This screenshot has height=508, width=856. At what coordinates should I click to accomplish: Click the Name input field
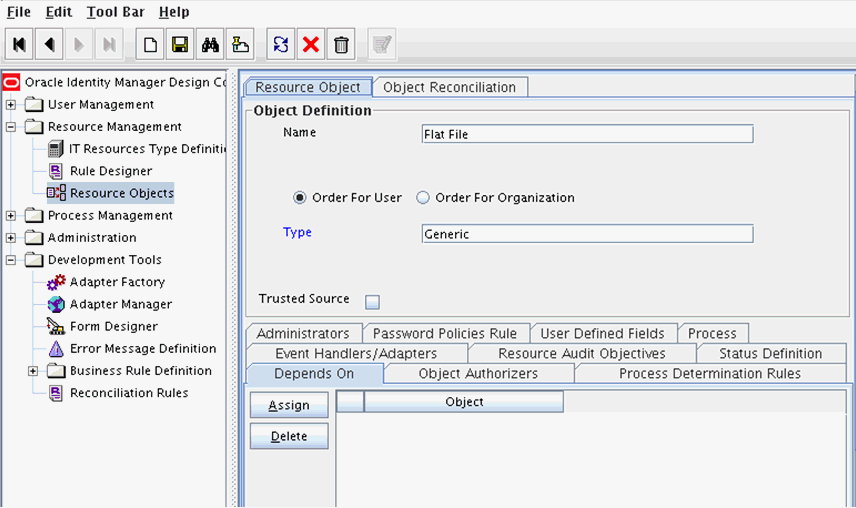(587, 134)
